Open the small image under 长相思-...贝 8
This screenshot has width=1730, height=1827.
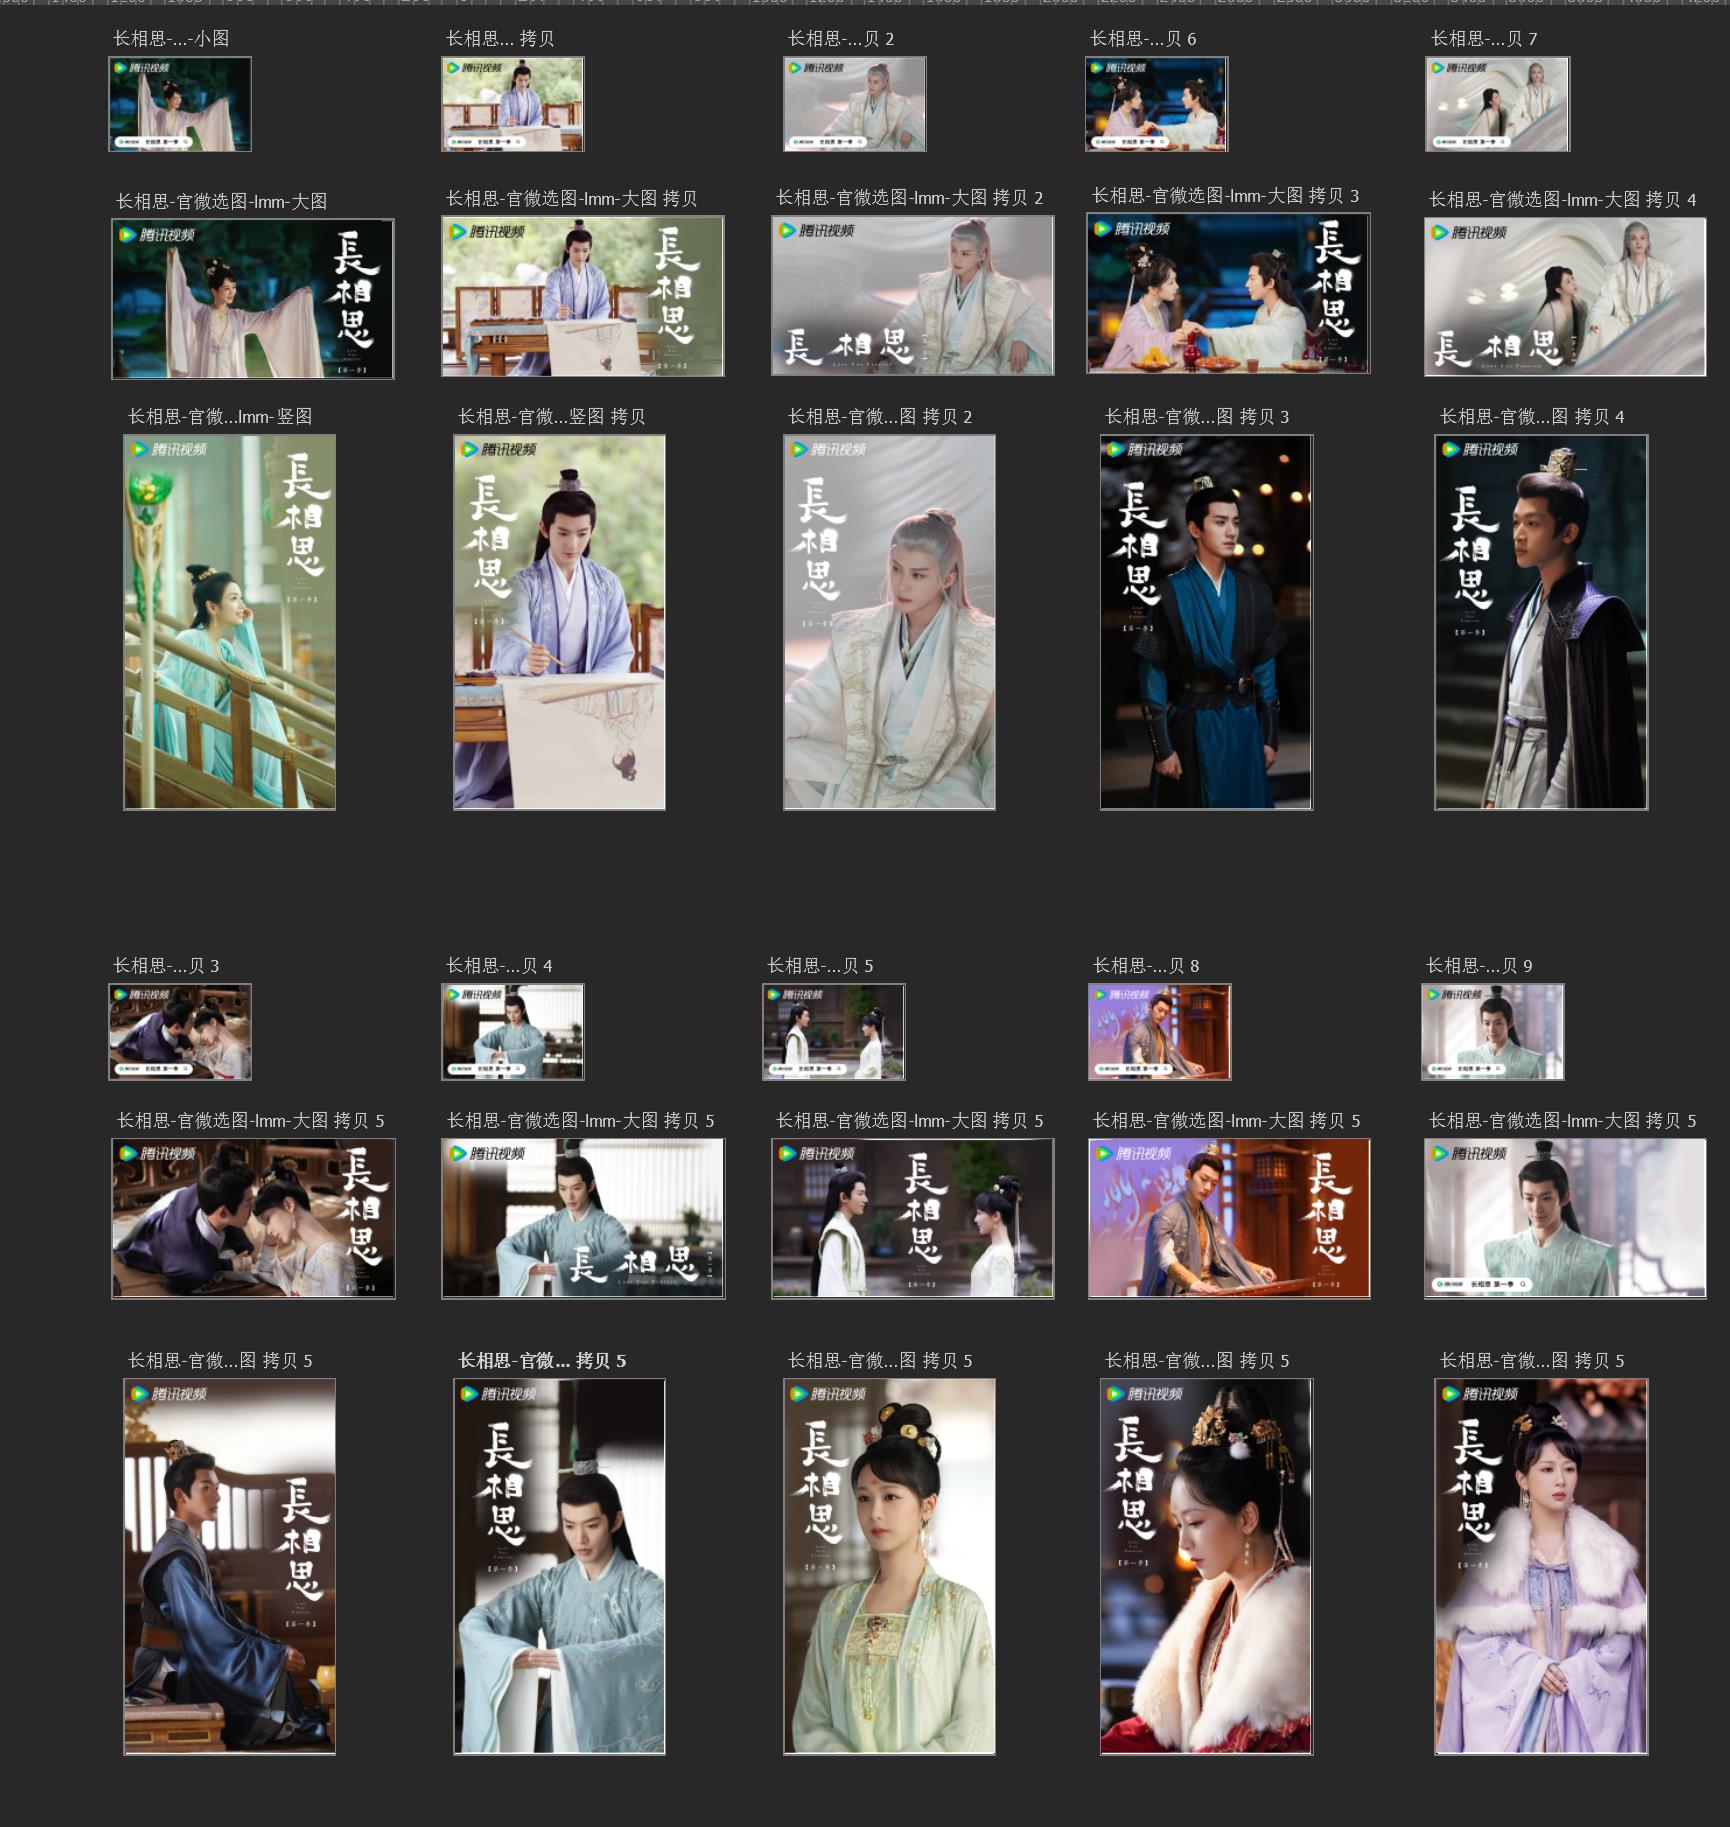click(1160, 1032)
